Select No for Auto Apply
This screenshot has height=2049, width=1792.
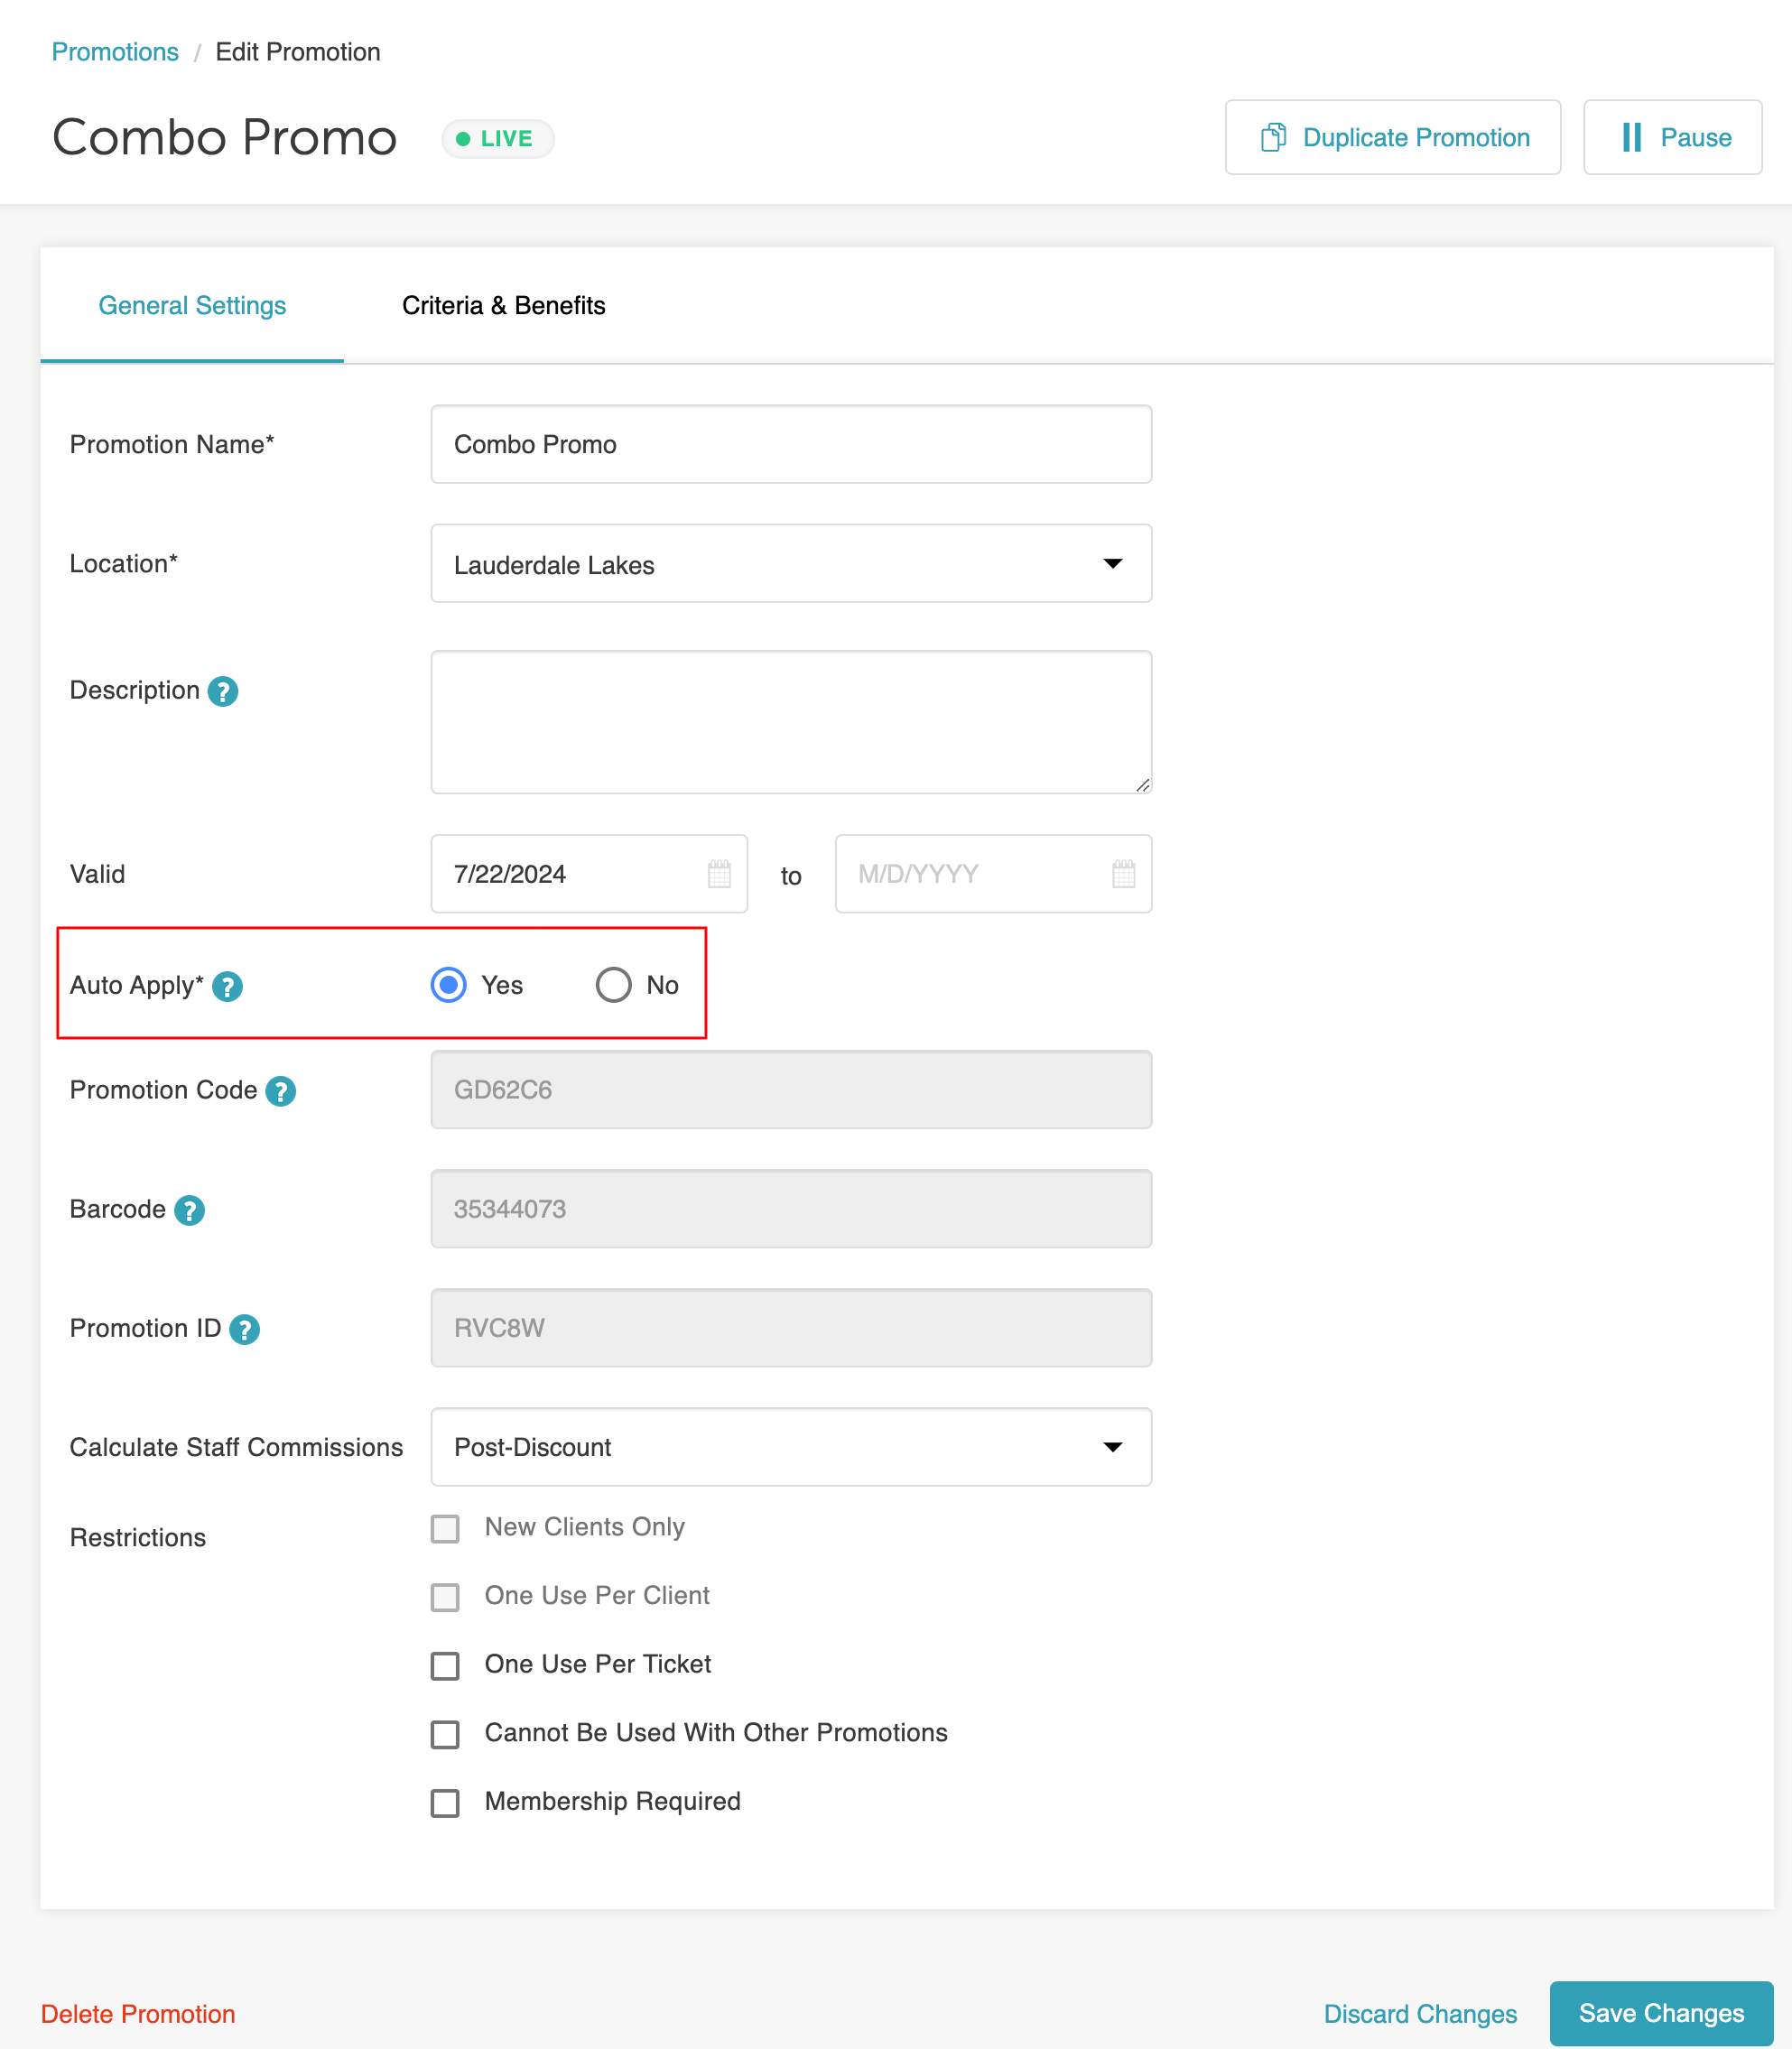pyautogui.click(x=613, y=985)
